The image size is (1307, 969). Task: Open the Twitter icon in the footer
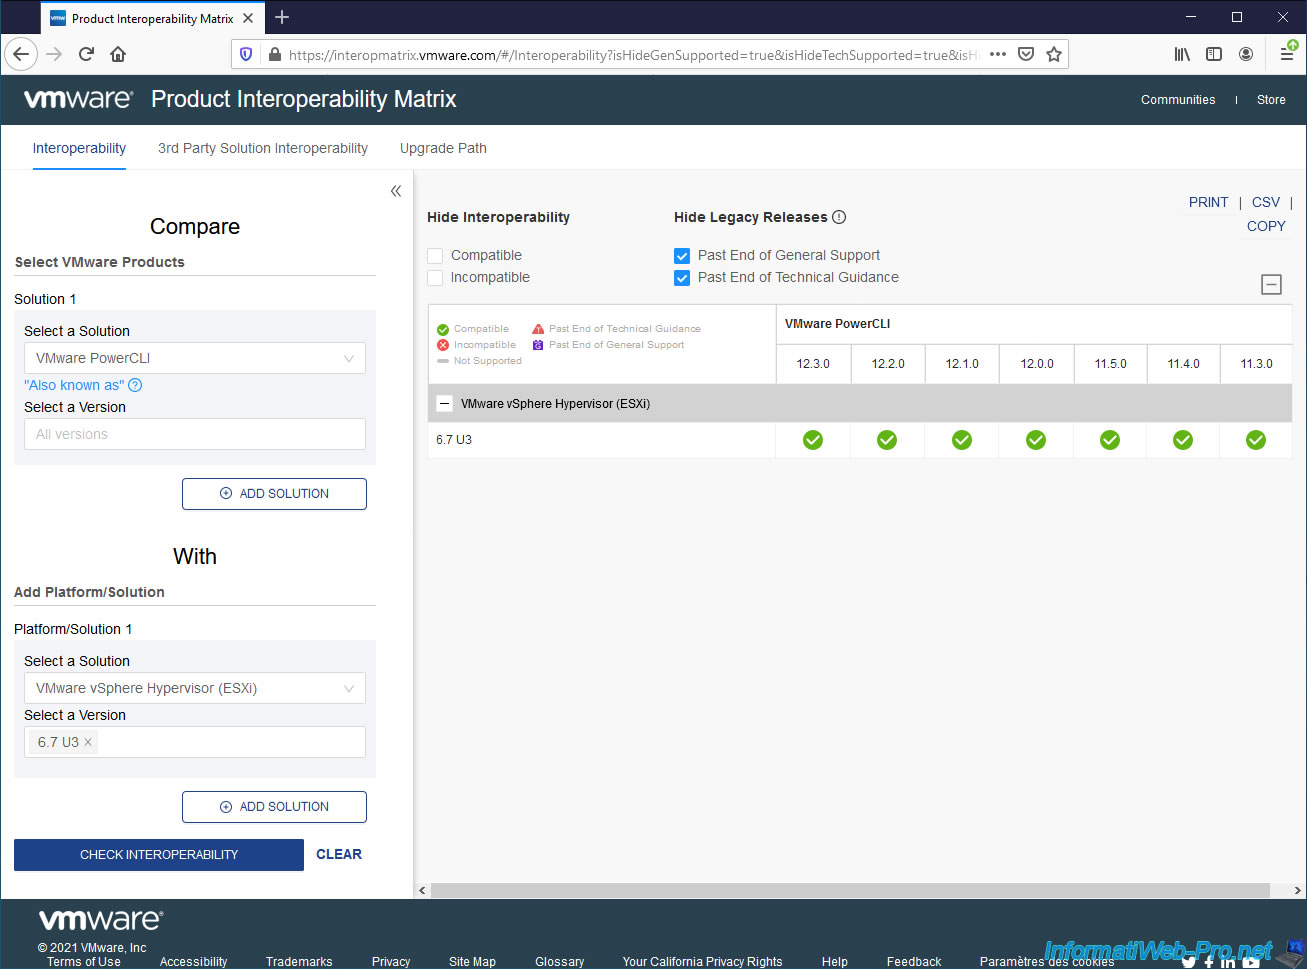1189,962
